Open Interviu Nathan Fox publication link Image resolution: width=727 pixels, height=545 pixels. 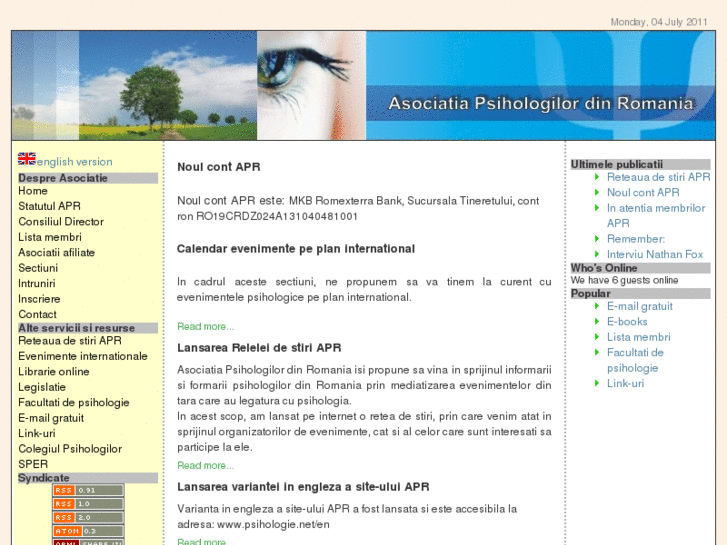pos(654,254)
